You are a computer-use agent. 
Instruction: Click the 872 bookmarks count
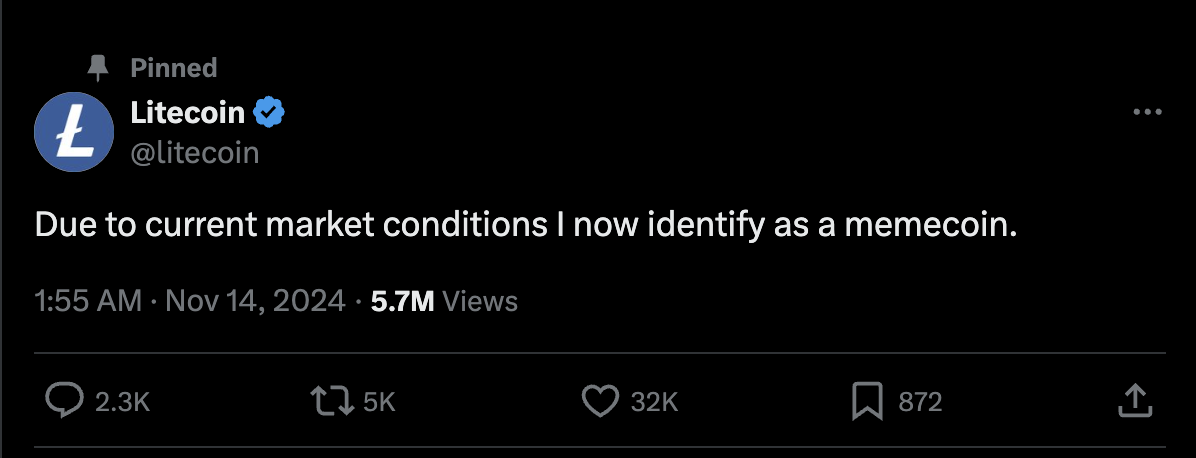pyautogui.click(x=920, y=402)
